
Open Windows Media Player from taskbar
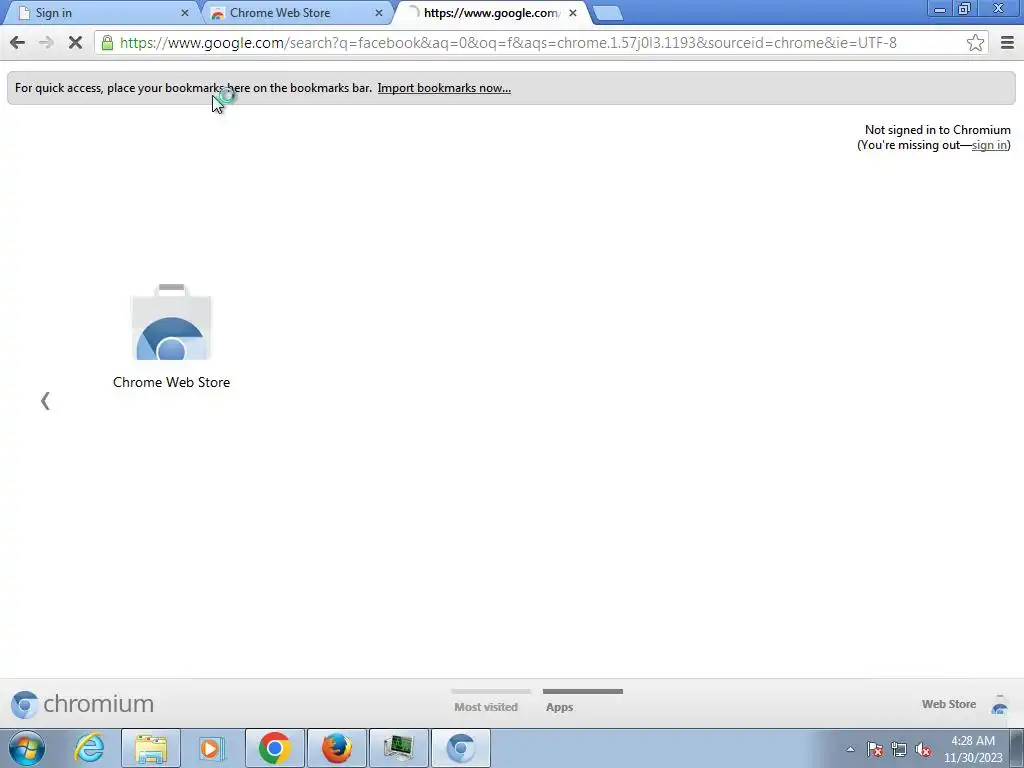tap(212, 748)
